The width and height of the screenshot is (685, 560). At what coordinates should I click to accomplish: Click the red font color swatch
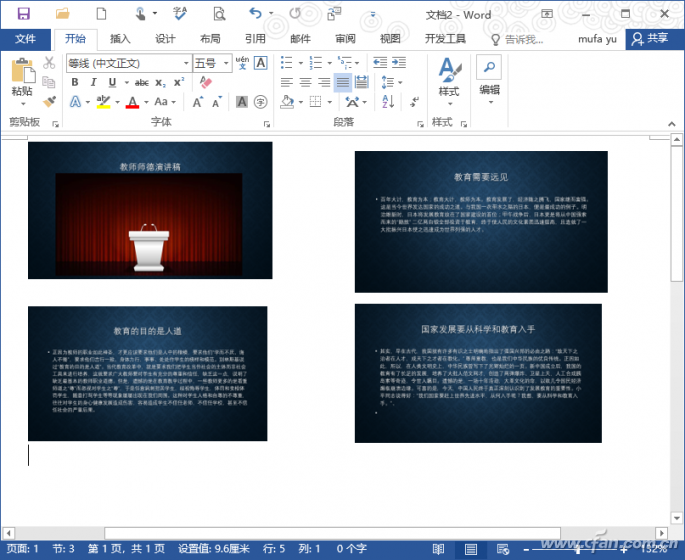pyautogui.click(x=133, y=103)
